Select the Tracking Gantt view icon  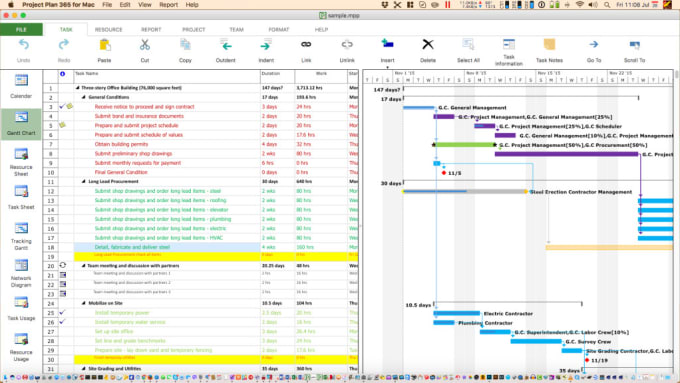click(x=21, y=236)
